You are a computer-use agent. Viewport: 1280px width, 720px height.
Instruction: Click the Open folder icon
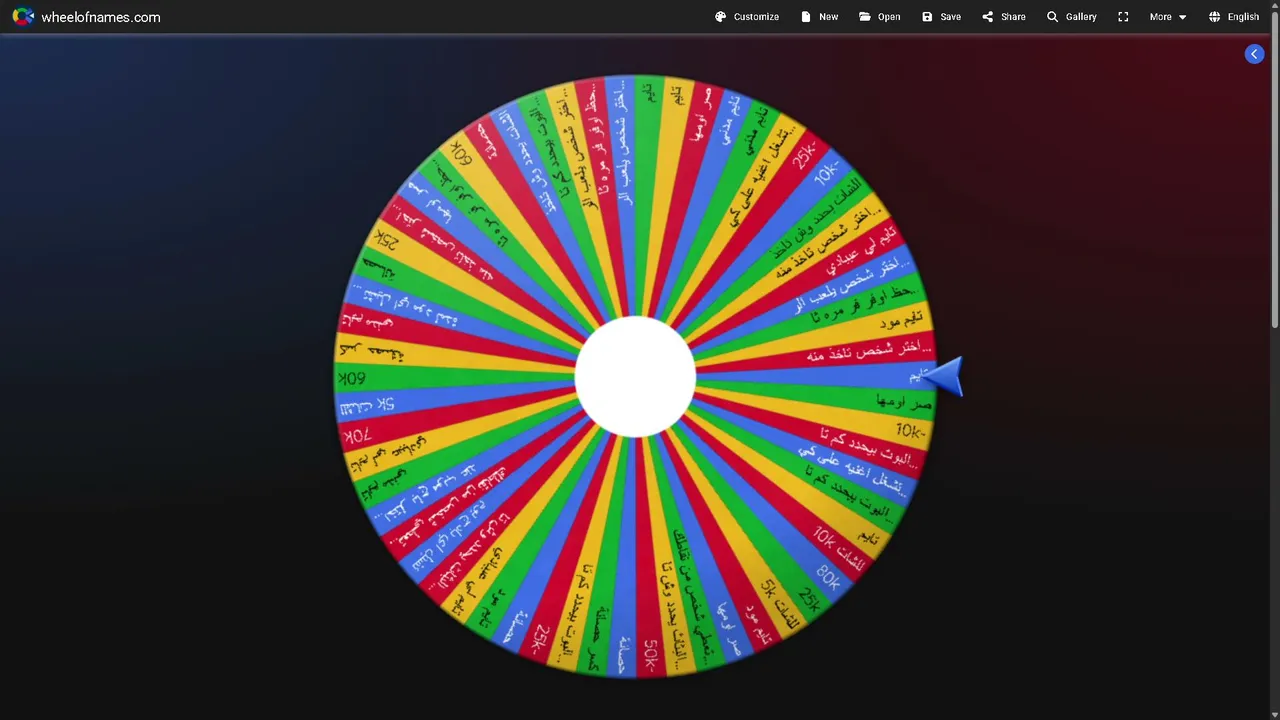pos(865,17)
